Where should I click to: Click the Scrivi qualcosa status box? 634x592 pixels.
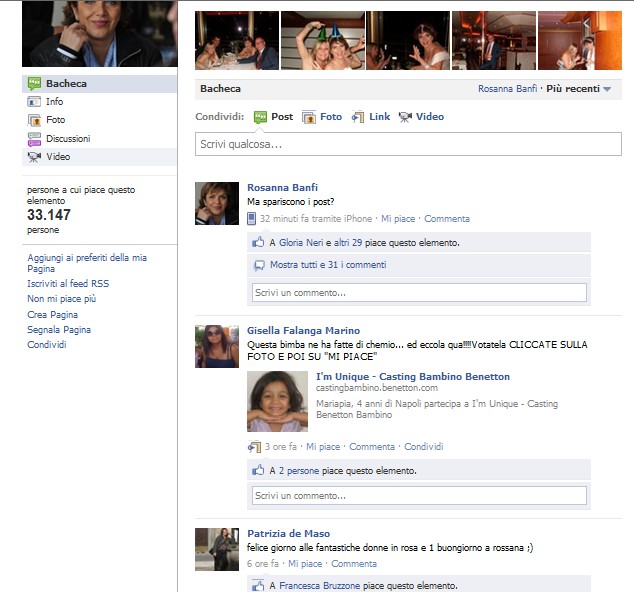(x=408, y=144)
